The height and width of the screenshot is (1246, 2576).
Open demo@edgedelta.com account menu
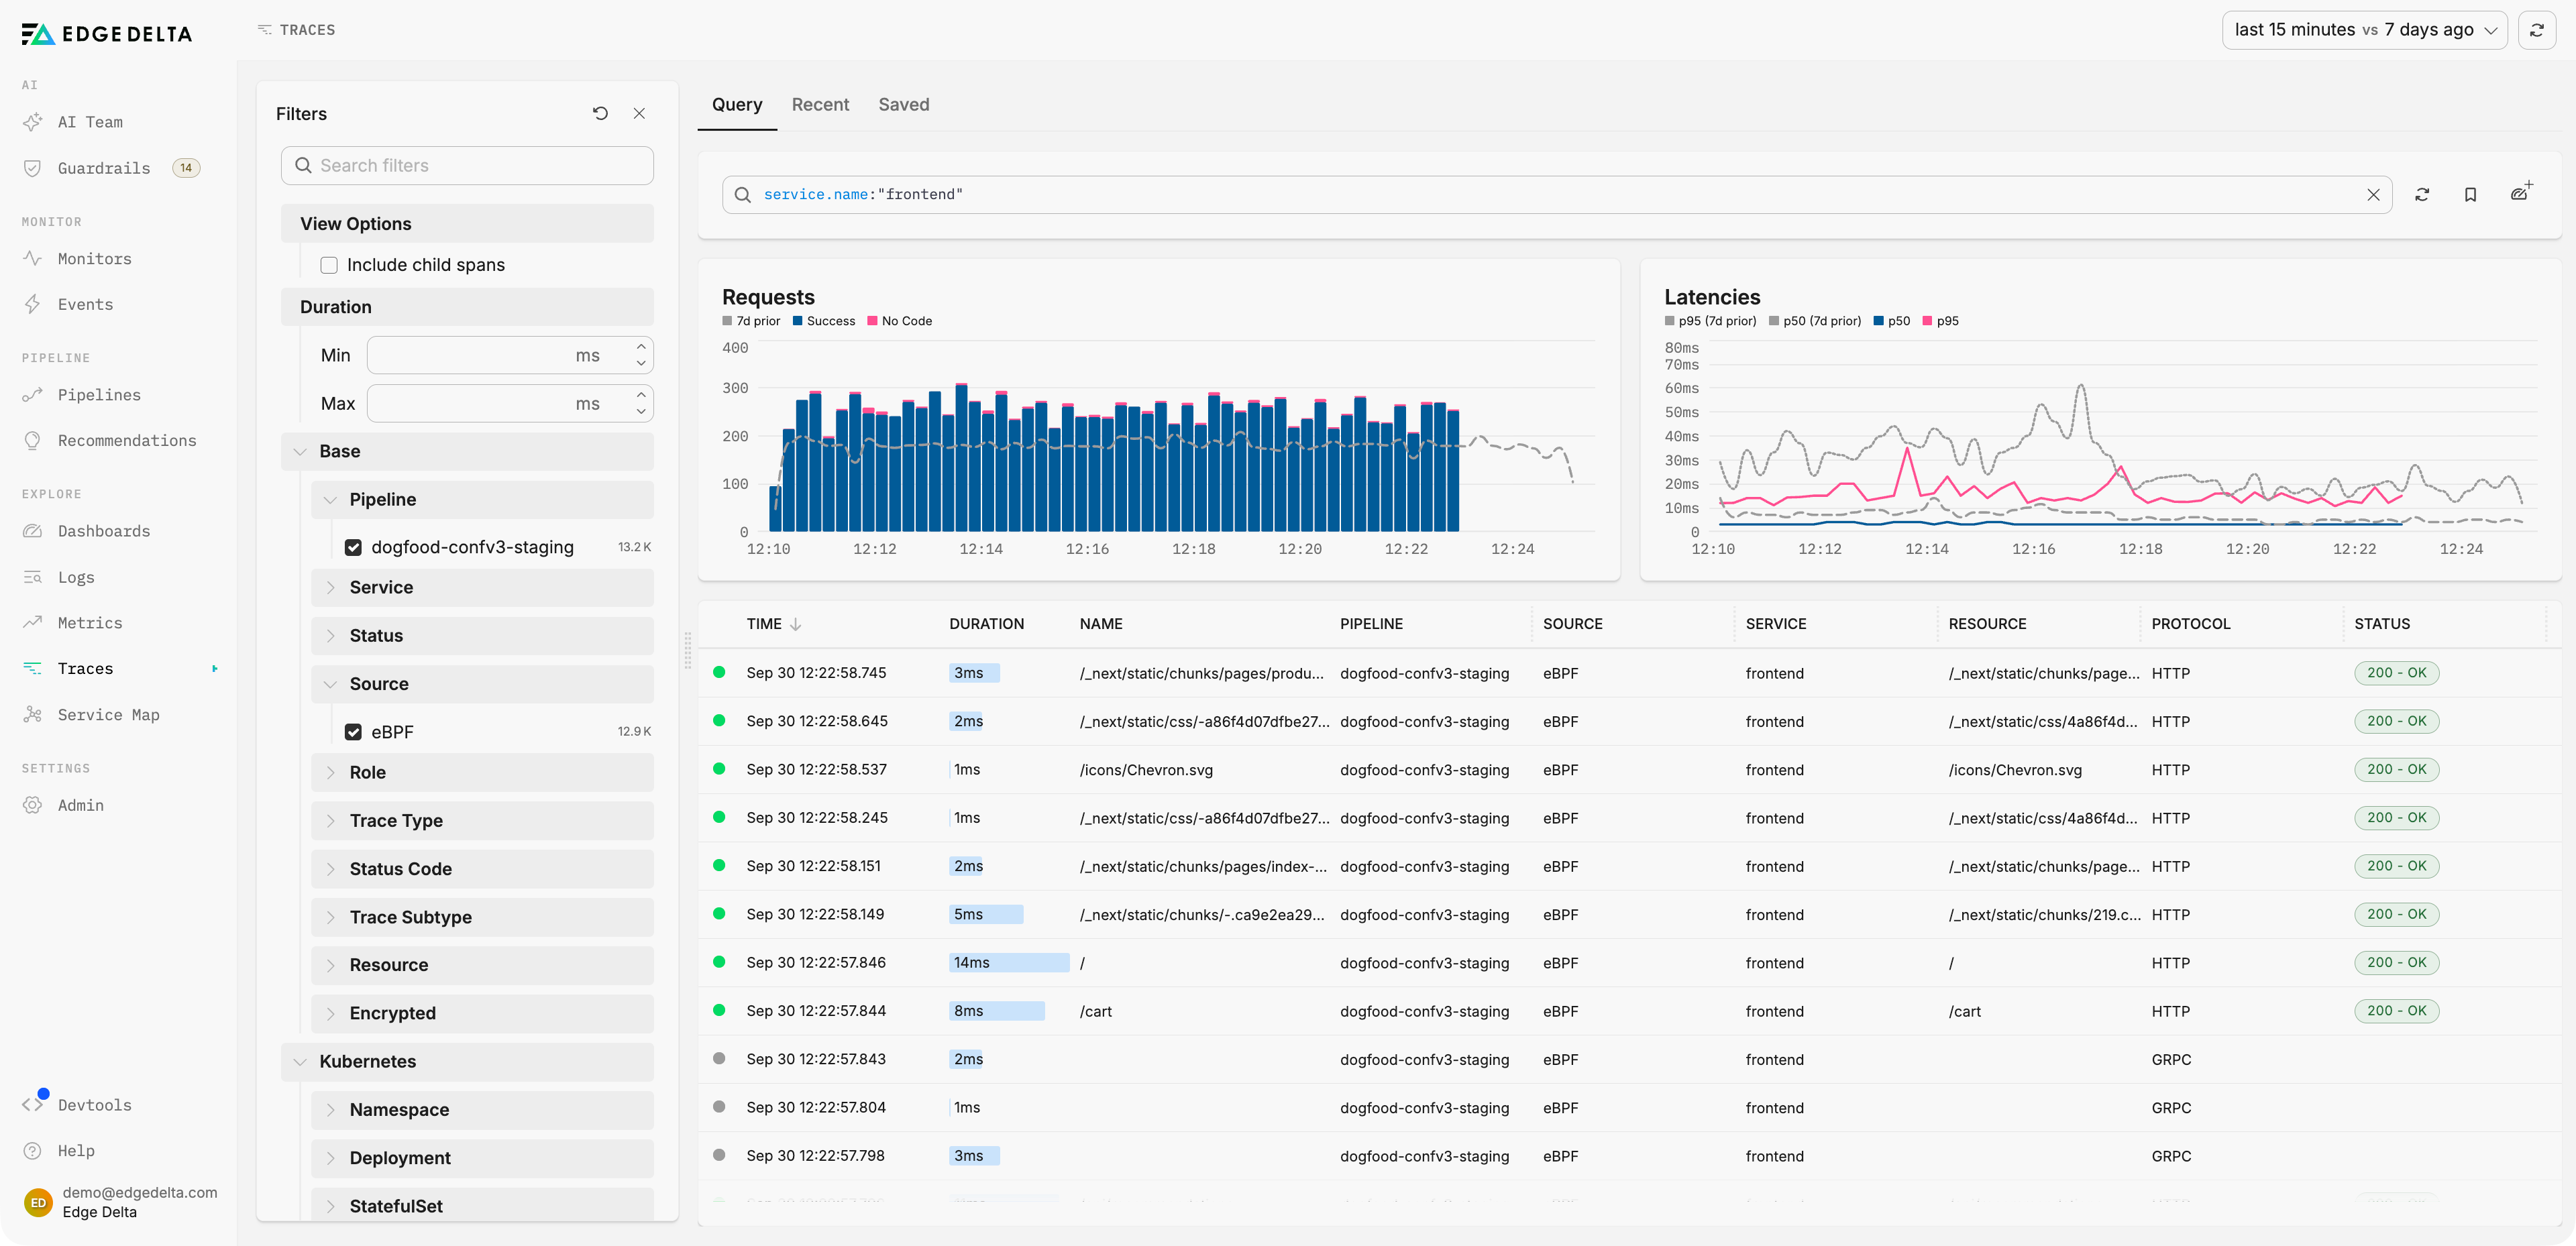point(120,1203)
